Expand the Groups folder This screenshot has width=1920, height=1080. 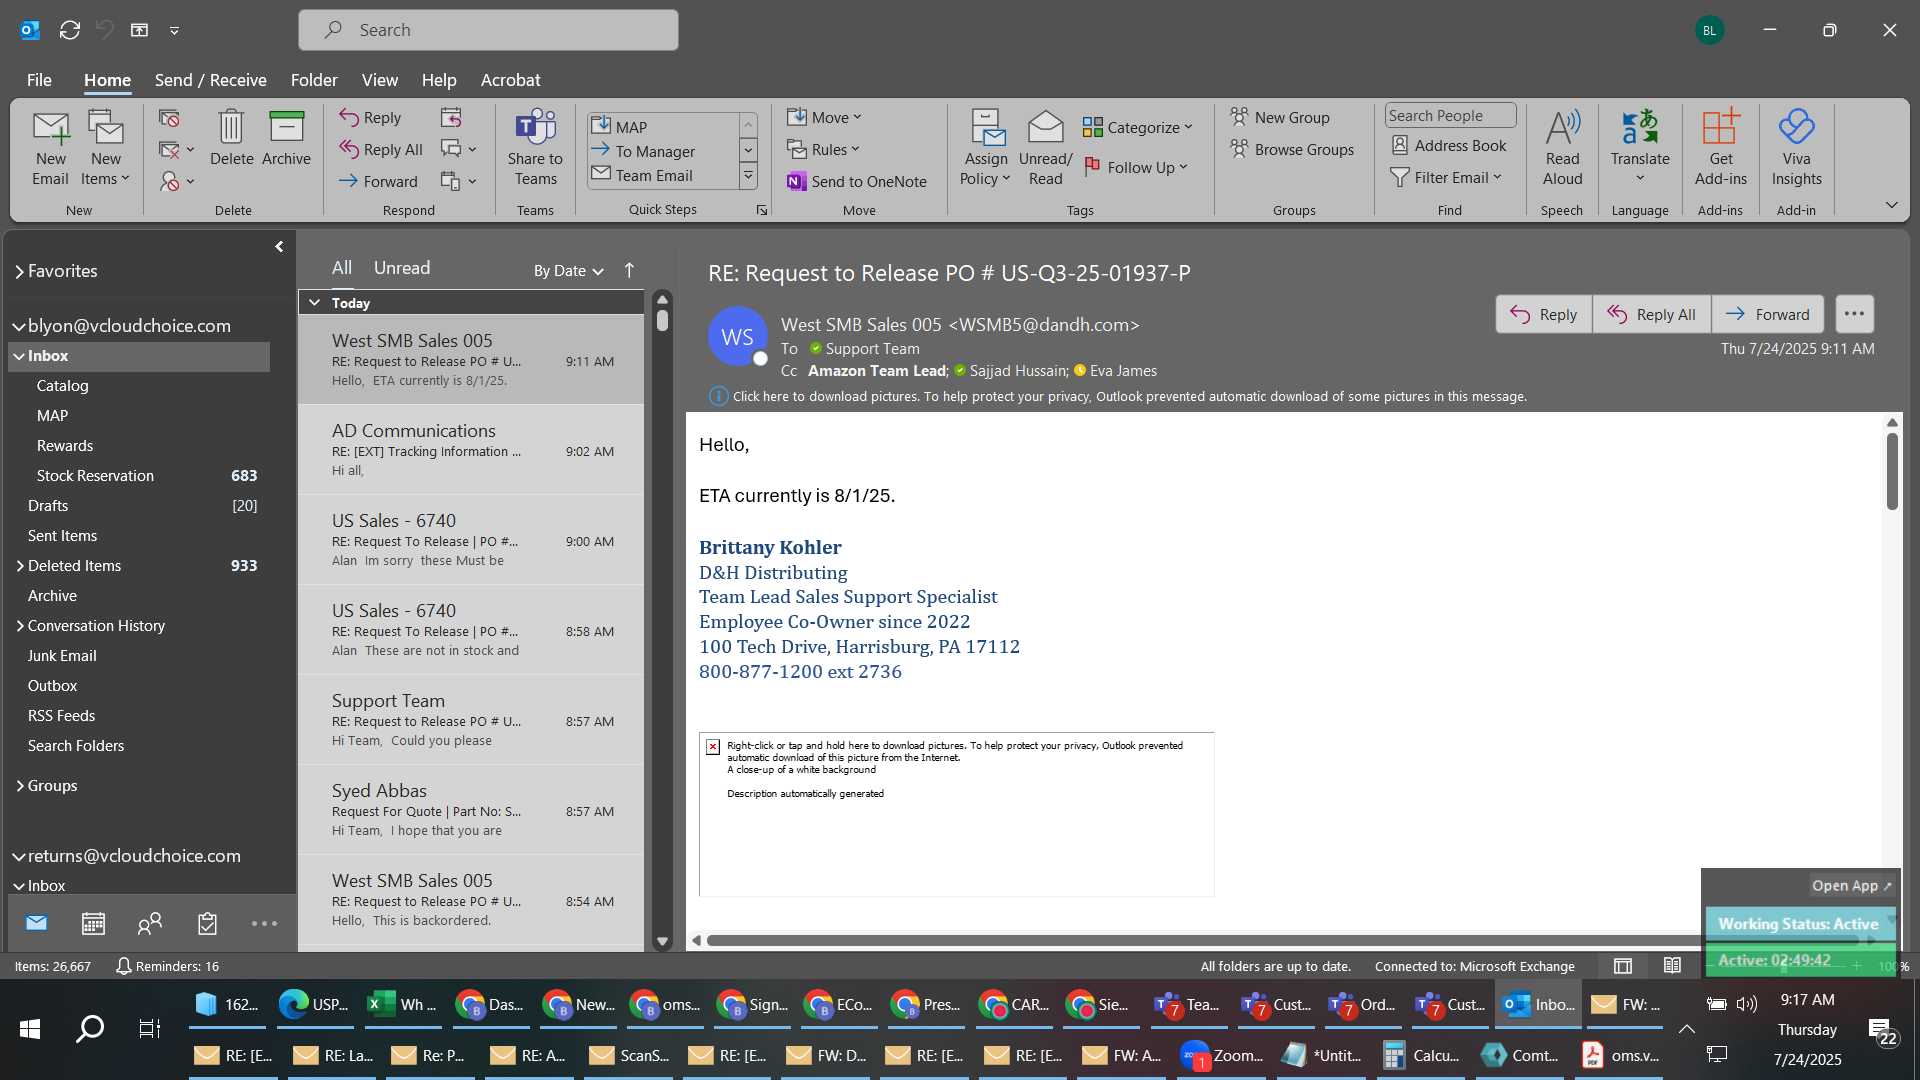pos(19,786)
